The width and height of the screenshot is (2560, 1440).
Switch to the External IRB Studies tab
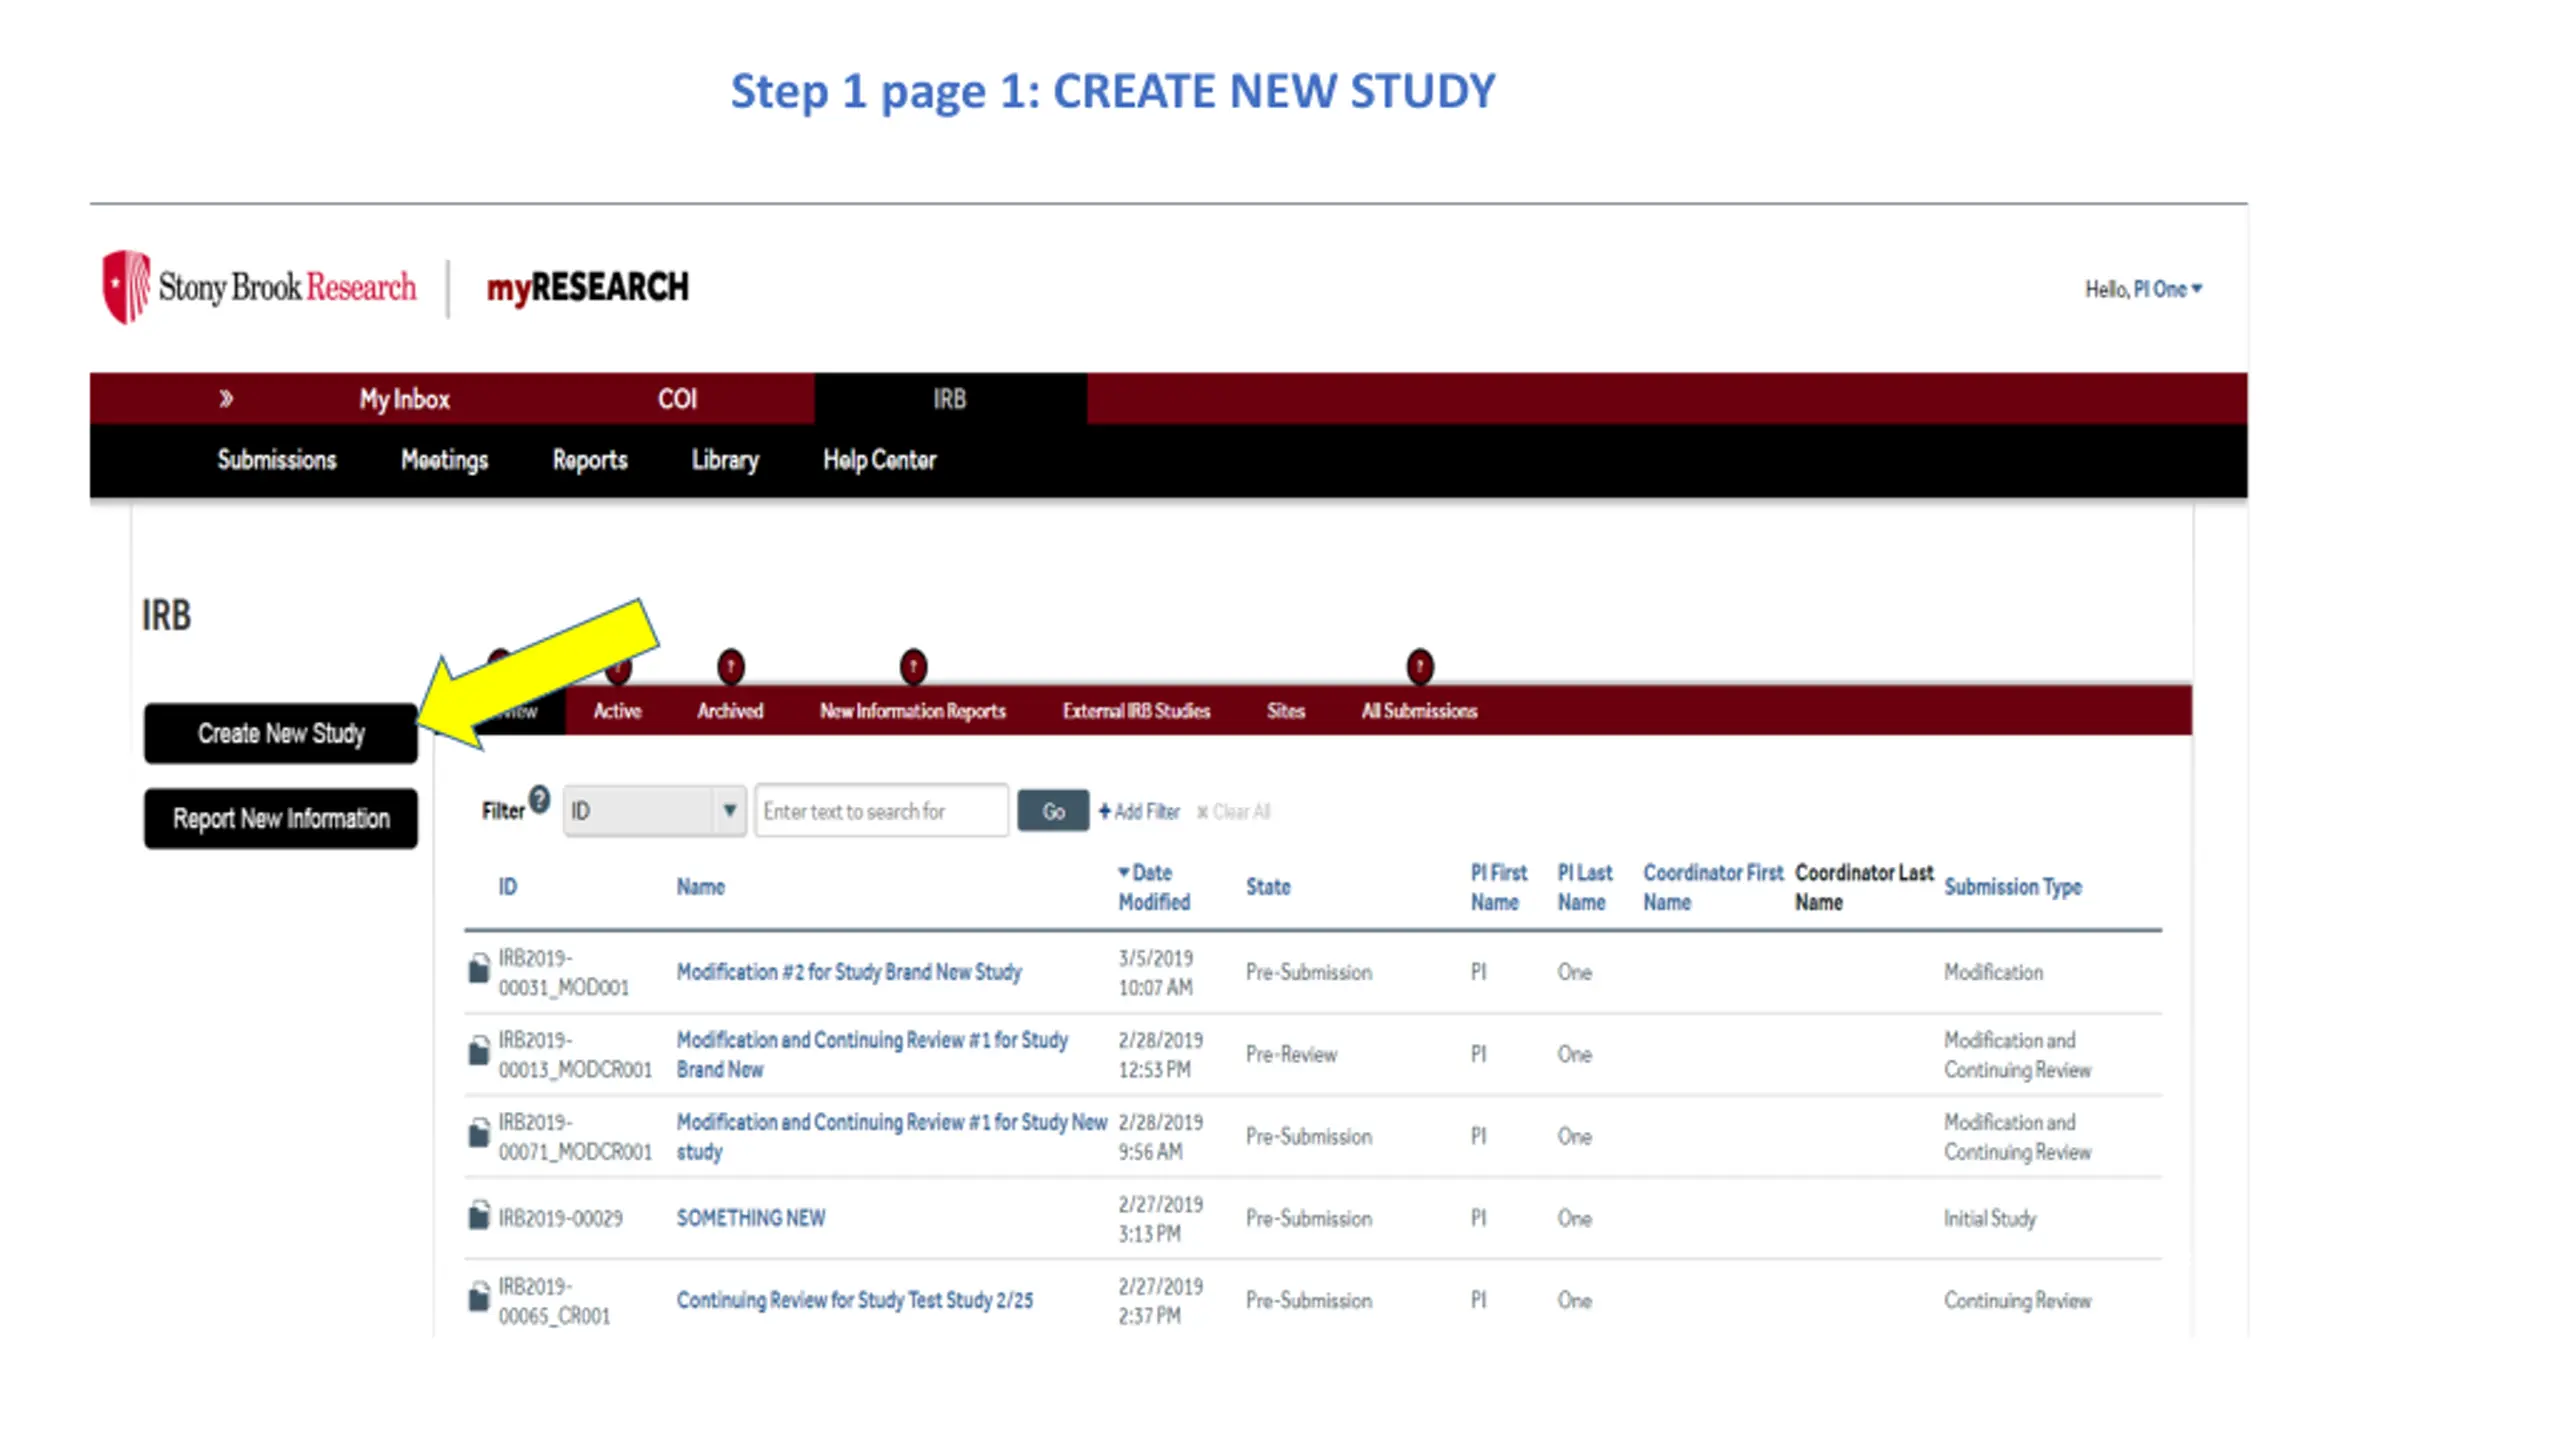[x=1136, y=711]
